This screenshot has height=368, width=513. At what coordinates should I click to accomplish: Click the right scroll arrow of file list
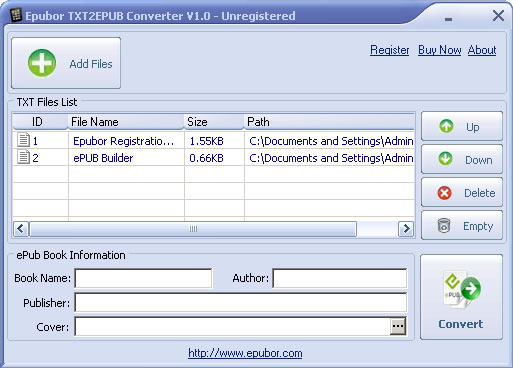406,229
